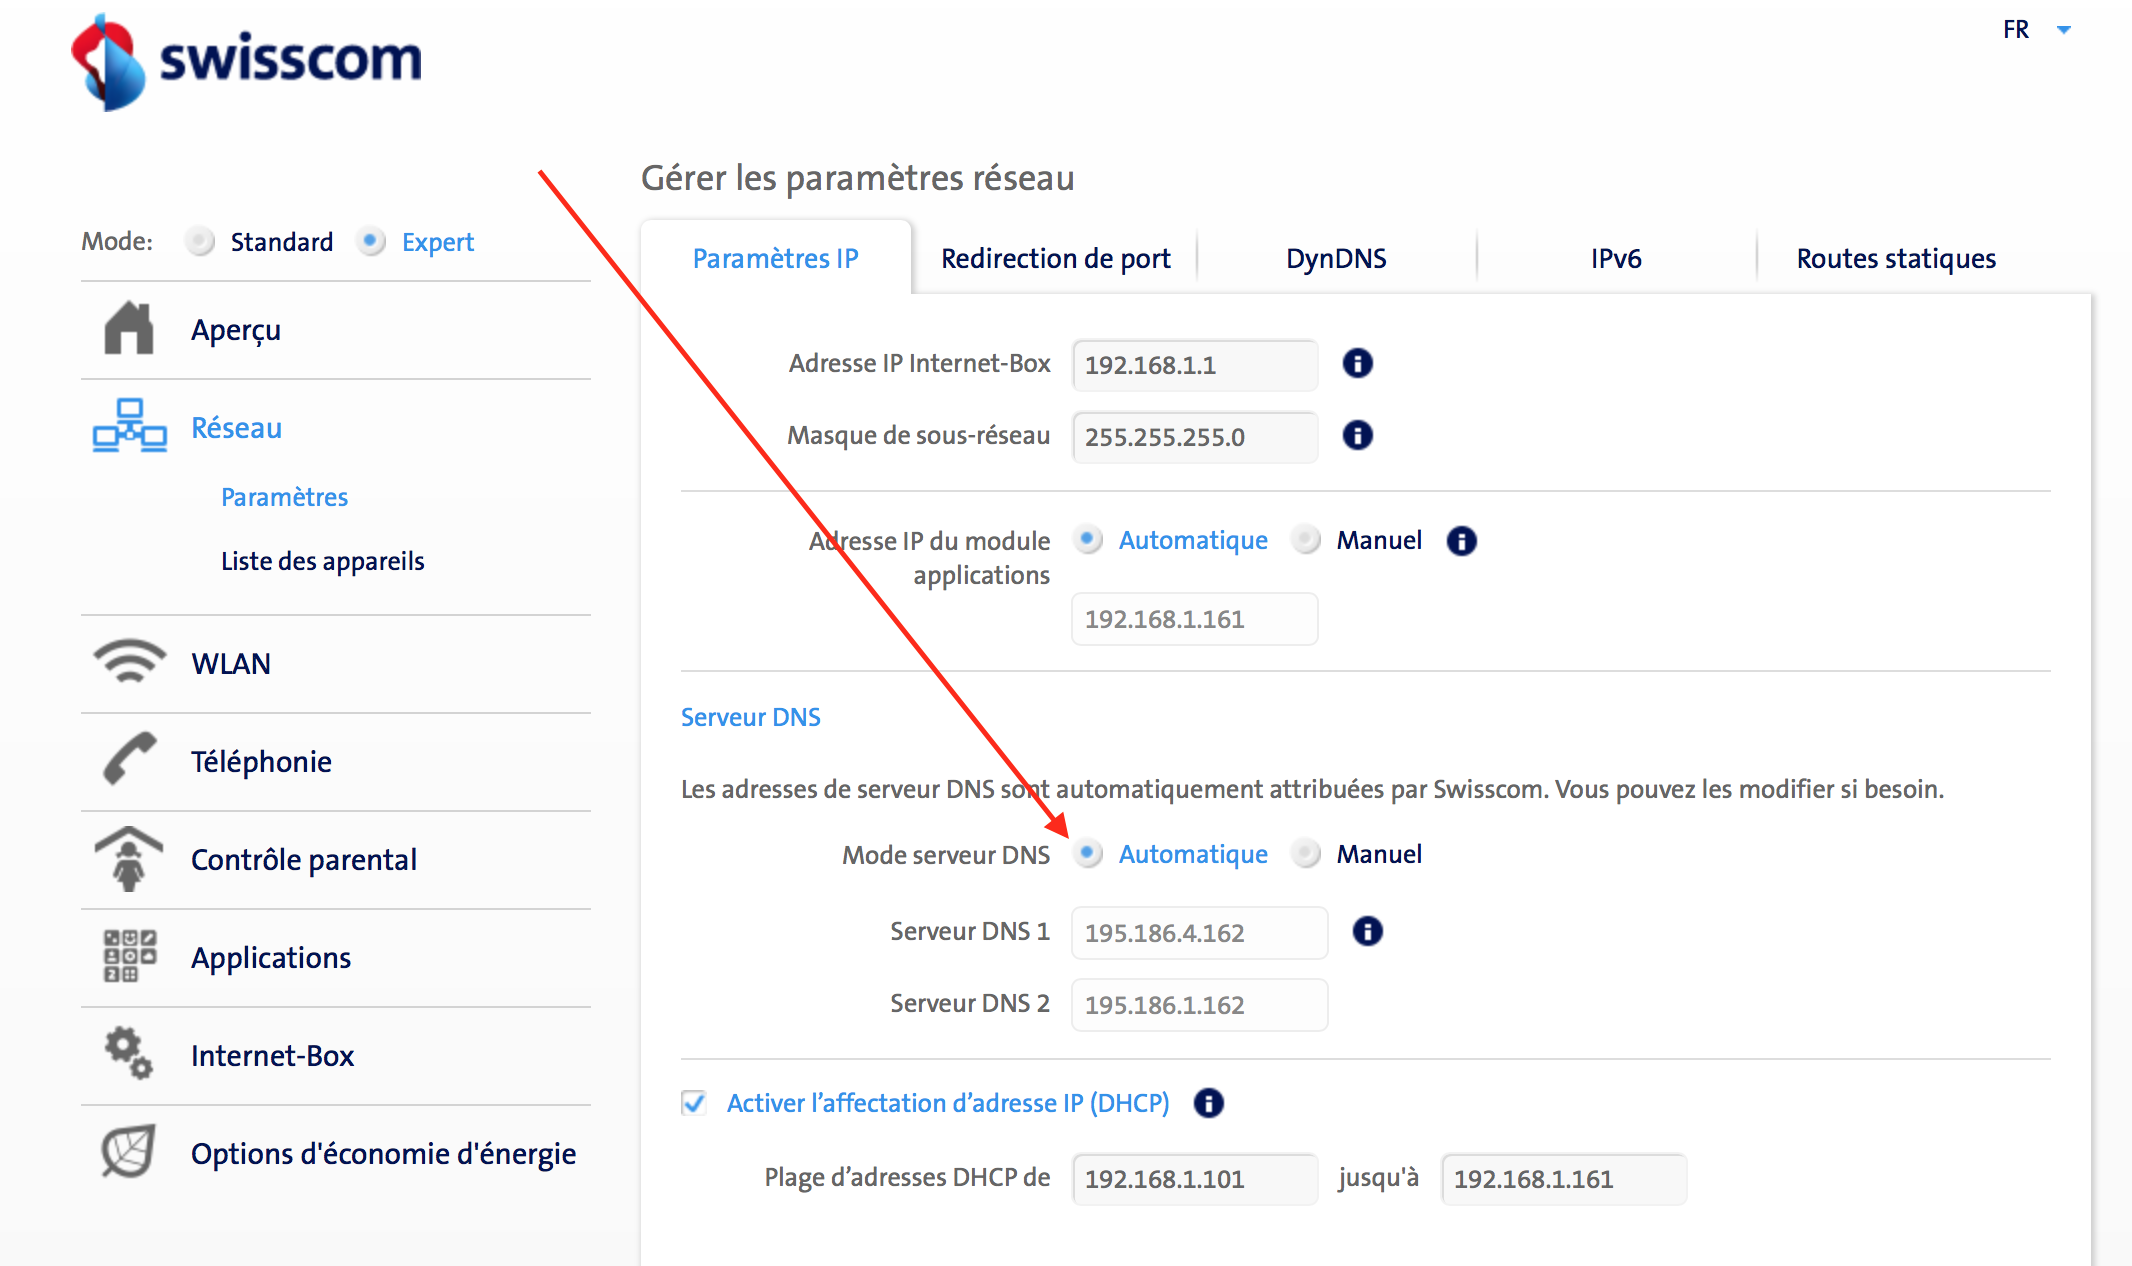Open the DynDNS tab
The width and height of the screenshot is (2132, 1266).
(1336, 259)
